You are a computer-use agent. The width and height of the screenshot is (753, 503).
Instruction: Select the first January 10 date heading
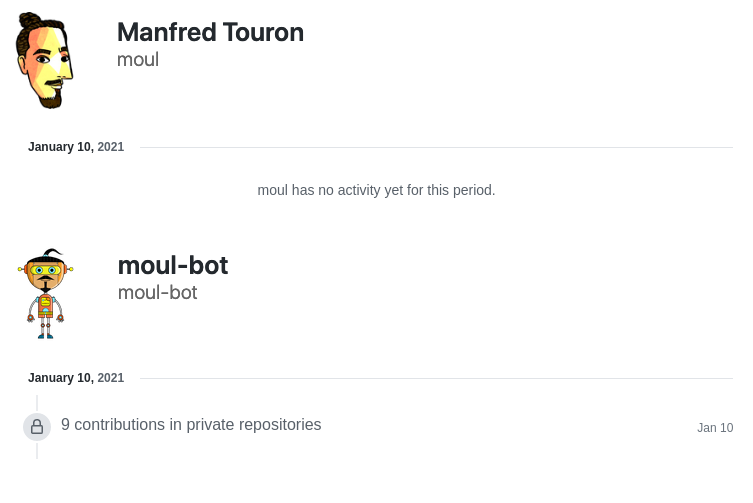coord(76,147)
